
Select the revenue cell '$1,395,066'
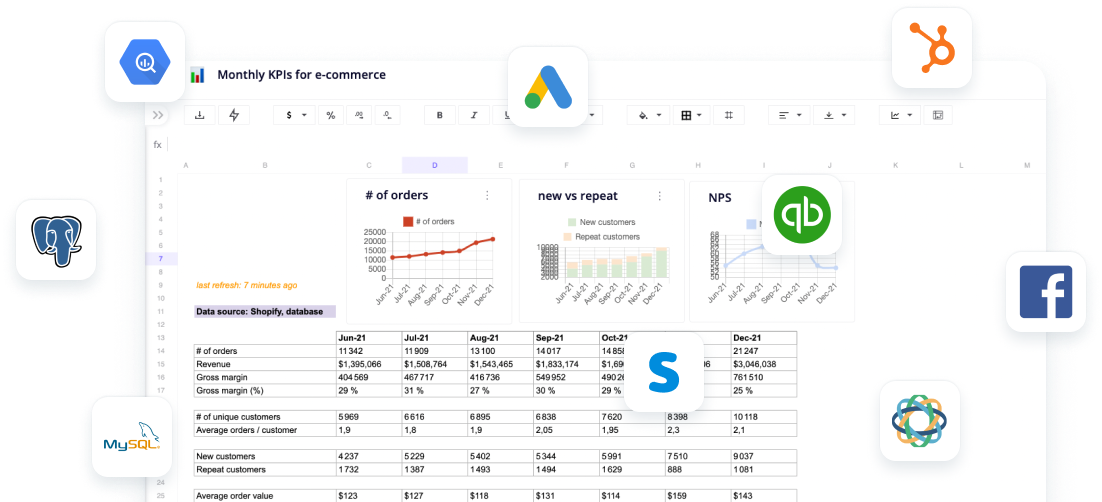coord(369,364)
